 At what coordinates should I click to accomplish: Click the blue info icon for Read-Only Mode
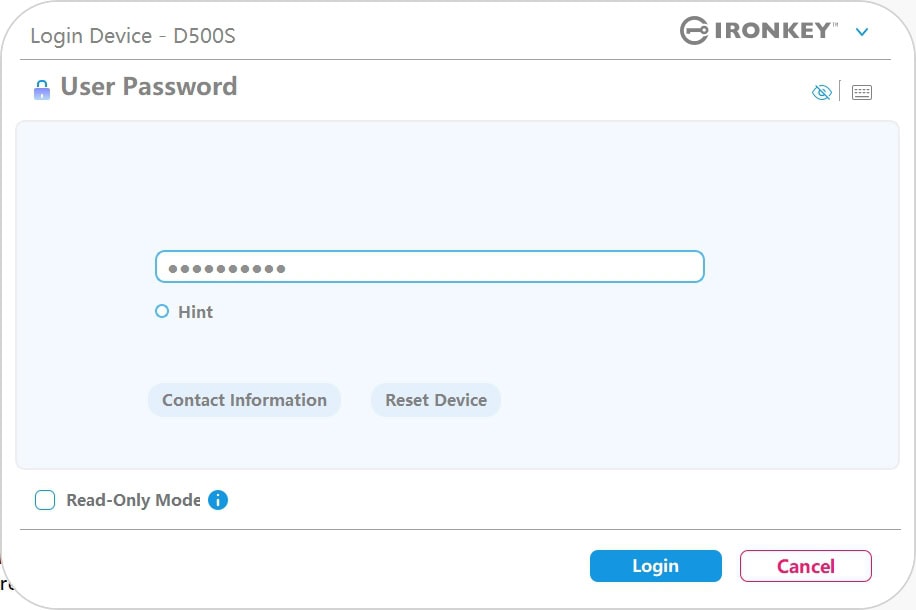(x=218, y=500)
